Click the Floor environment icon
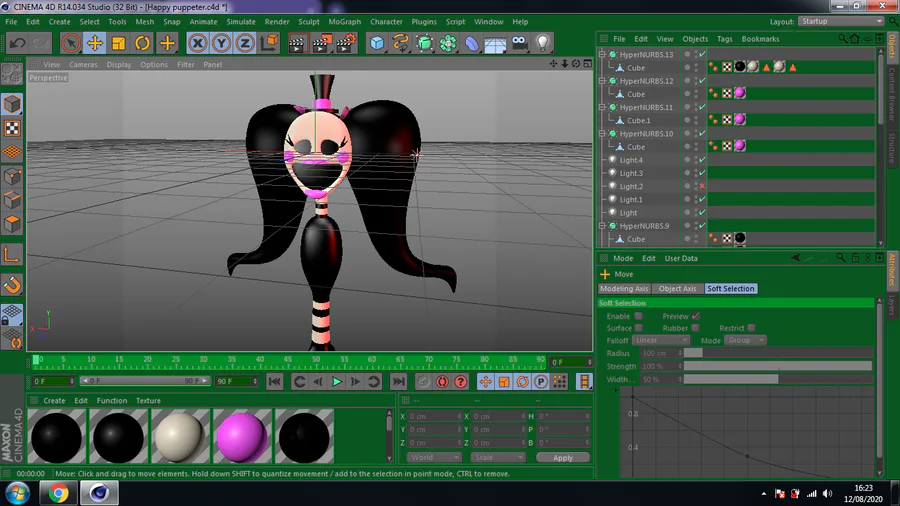The width and height of the screenshot is (900, 506). [x=495, y=43]
